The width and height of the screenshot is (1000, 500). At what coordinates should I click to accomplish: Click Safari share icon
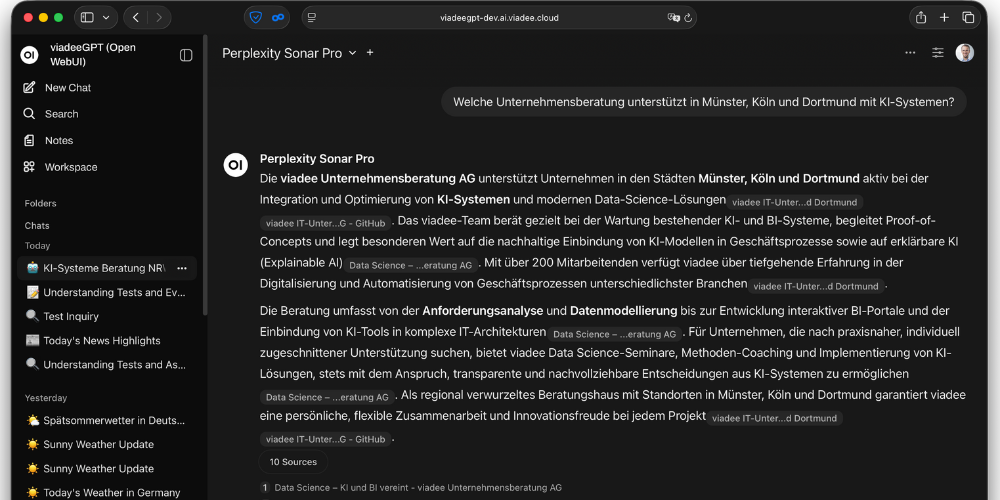pyautogui.click(x=920, y=17)
